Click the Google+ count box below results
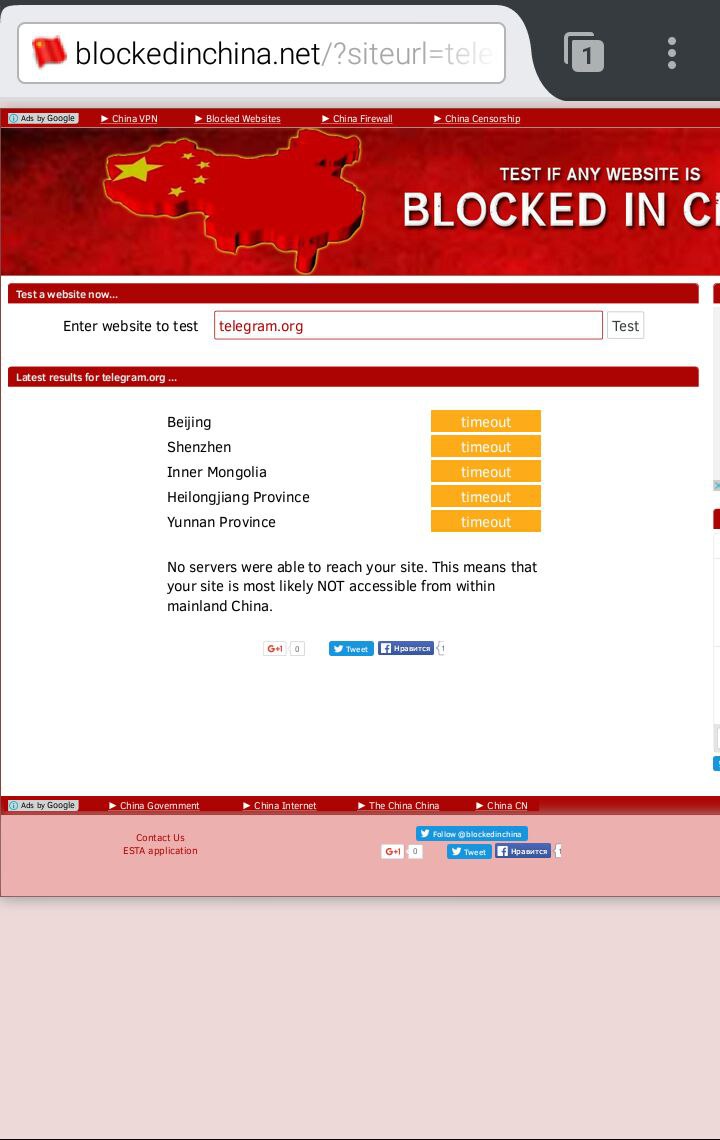 297,649
